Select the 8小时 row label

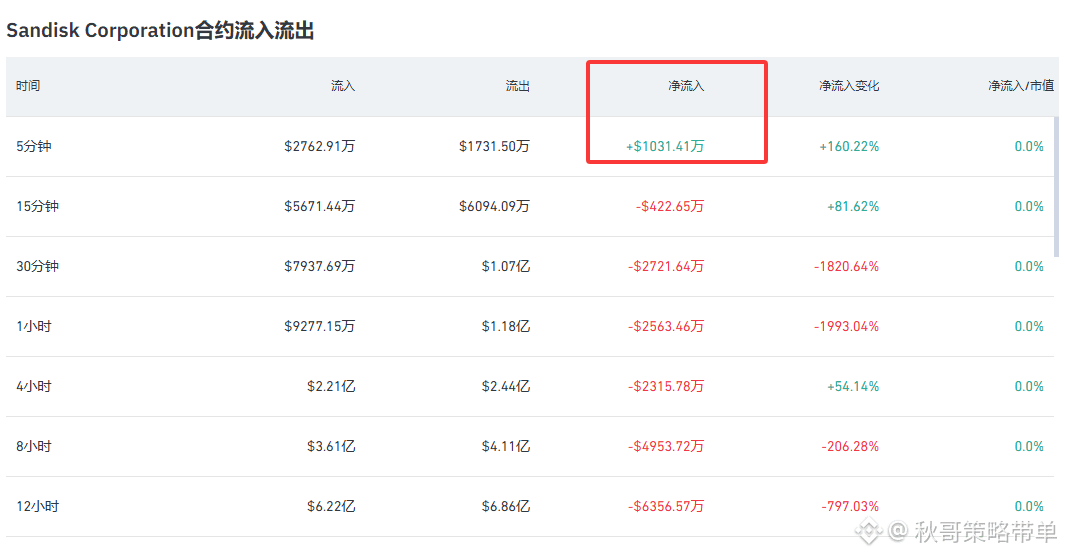pos(34,446)
